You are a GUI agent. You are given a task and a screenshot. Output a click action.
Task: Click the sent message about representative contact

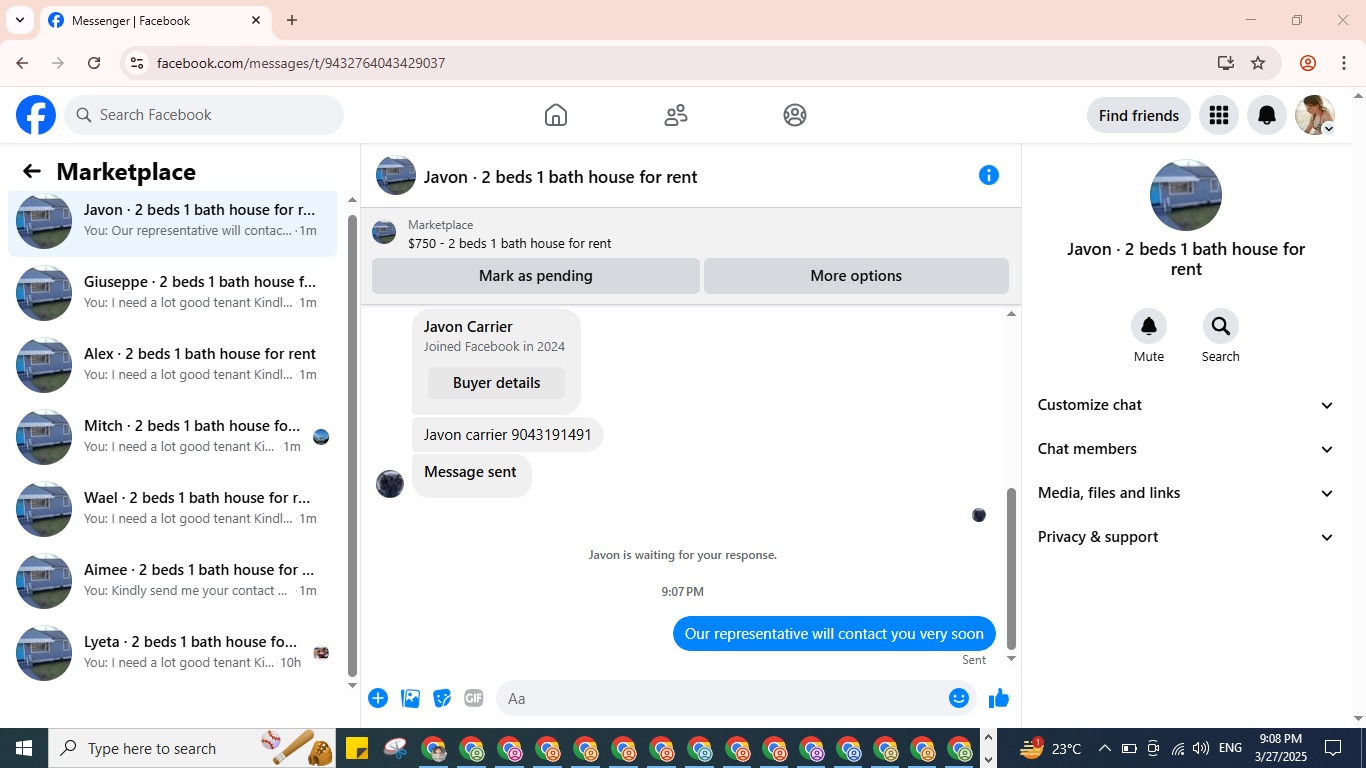[834, 634]
